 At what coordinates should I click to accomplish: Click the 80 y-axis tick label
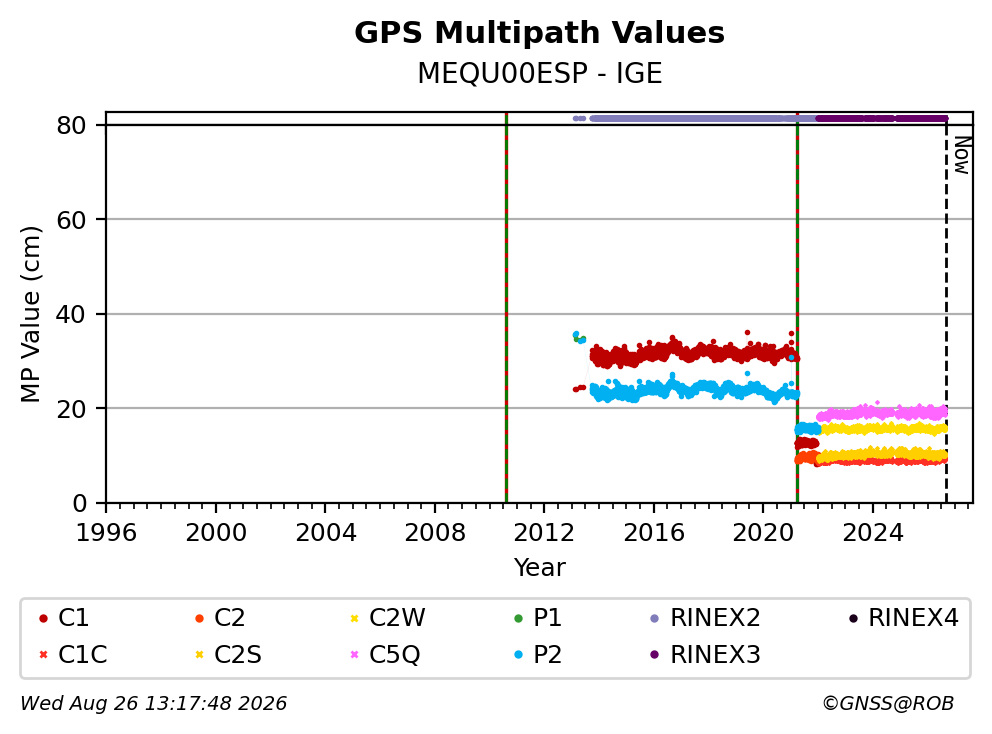coord(71,125)
